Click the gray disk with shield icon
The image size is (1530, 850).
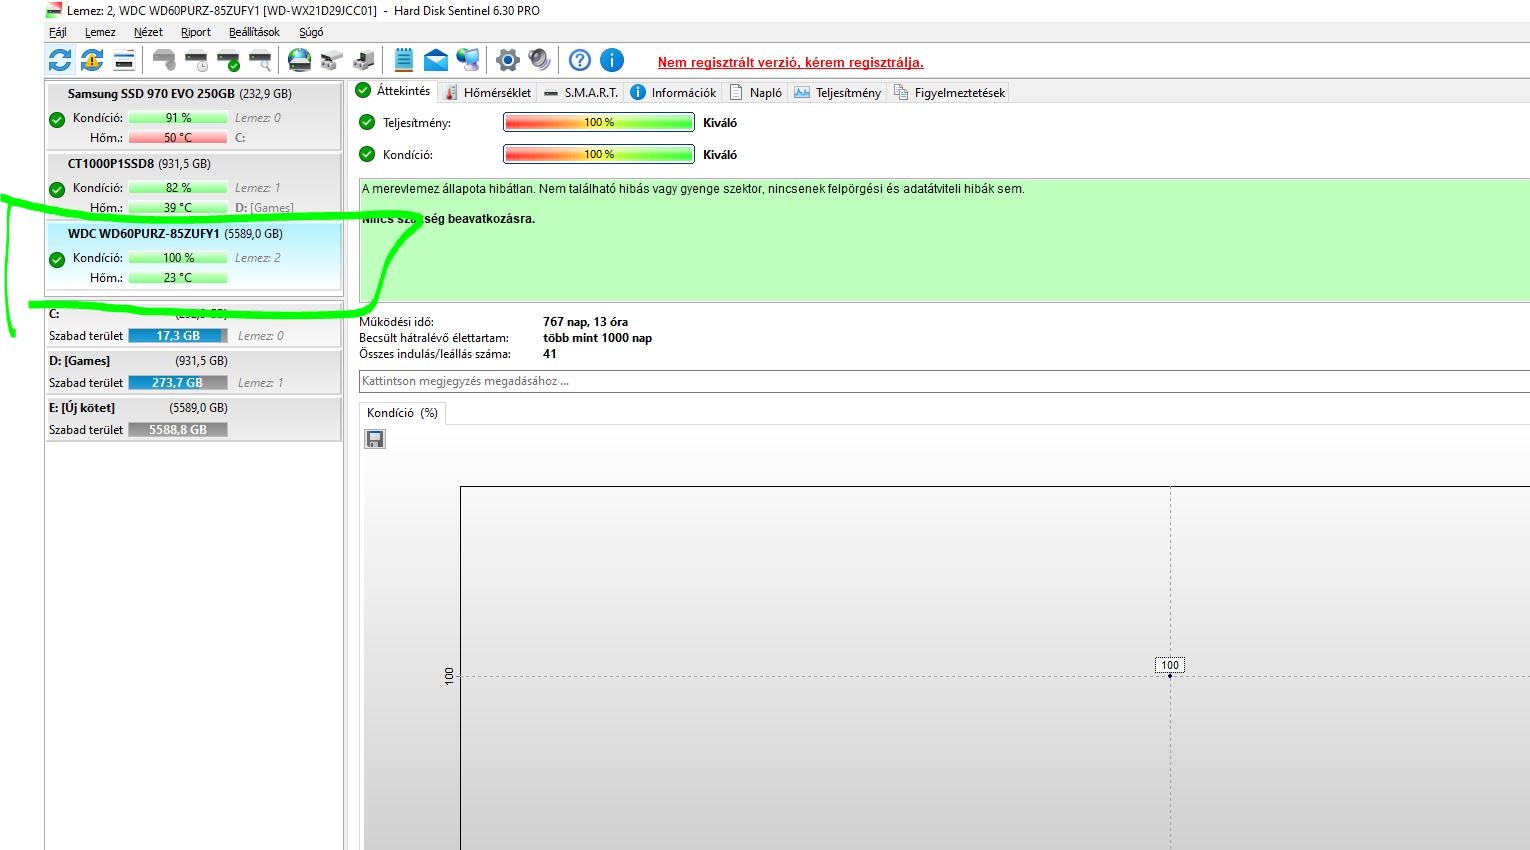[165, 60]
